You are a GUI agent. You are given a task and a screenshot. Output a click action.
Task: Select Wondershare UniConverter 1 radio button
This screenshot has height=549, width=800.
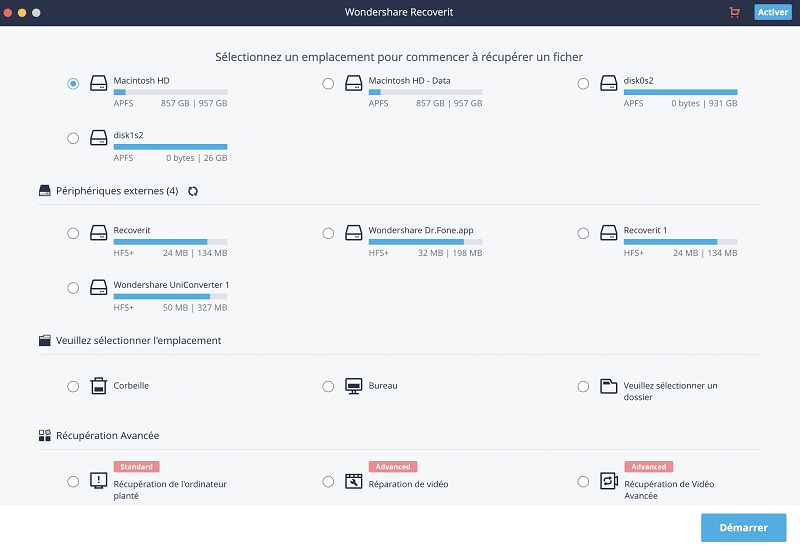coord(73,288)
